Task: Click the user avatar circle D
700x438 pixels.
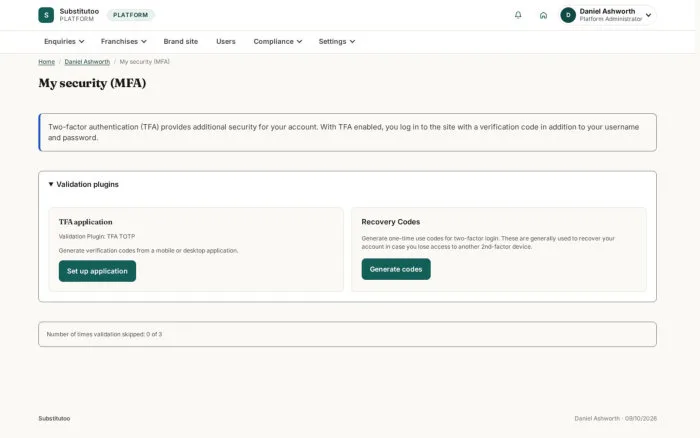Action: (x=568, y=15)
